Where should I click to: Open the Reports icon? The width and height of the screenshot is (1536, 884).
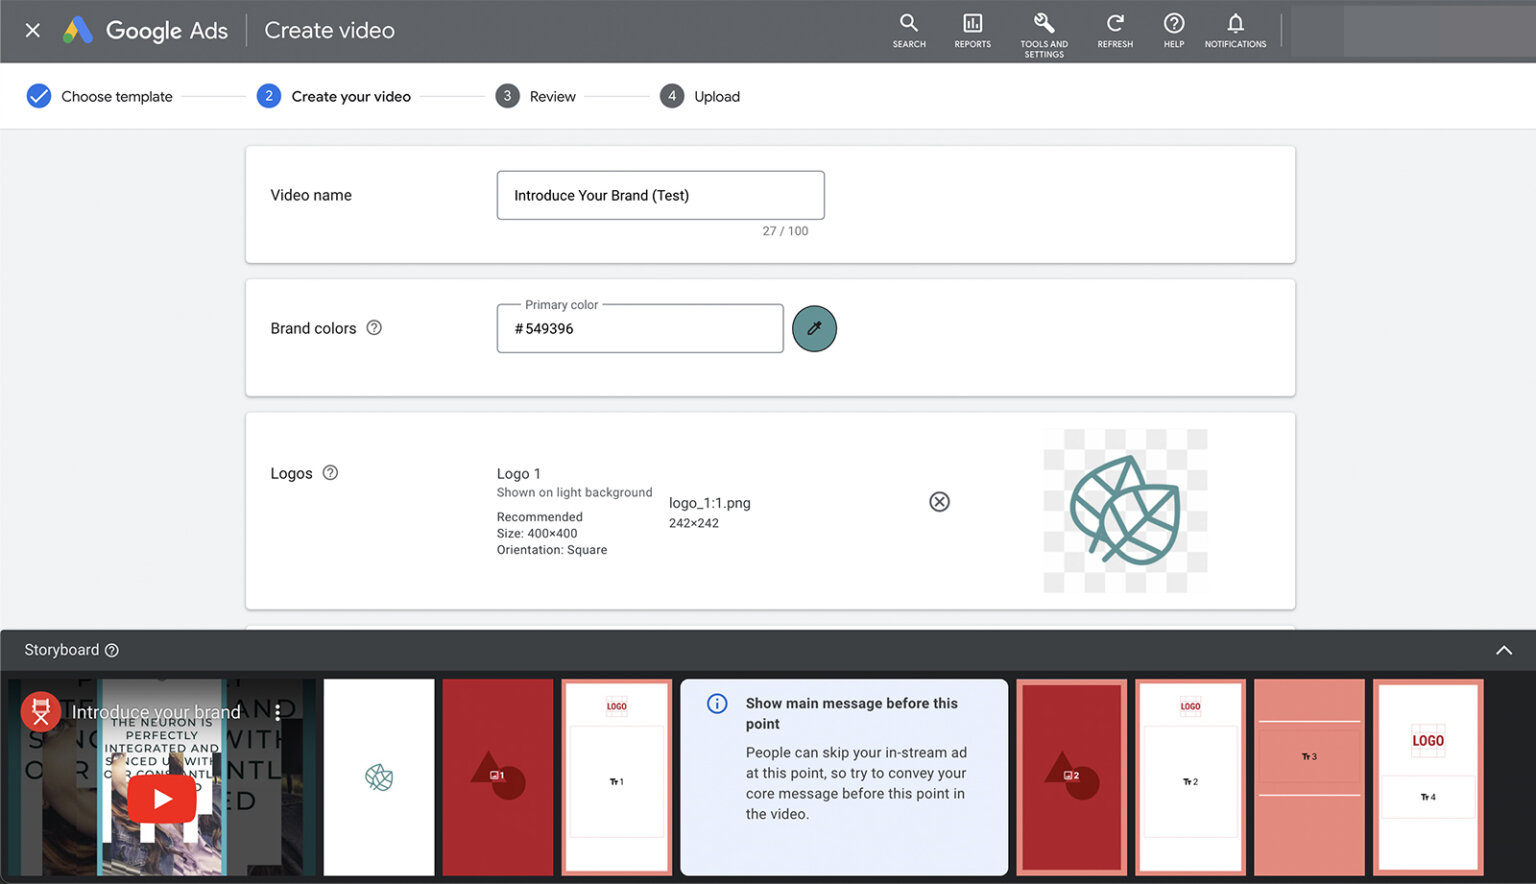[972, 30]
